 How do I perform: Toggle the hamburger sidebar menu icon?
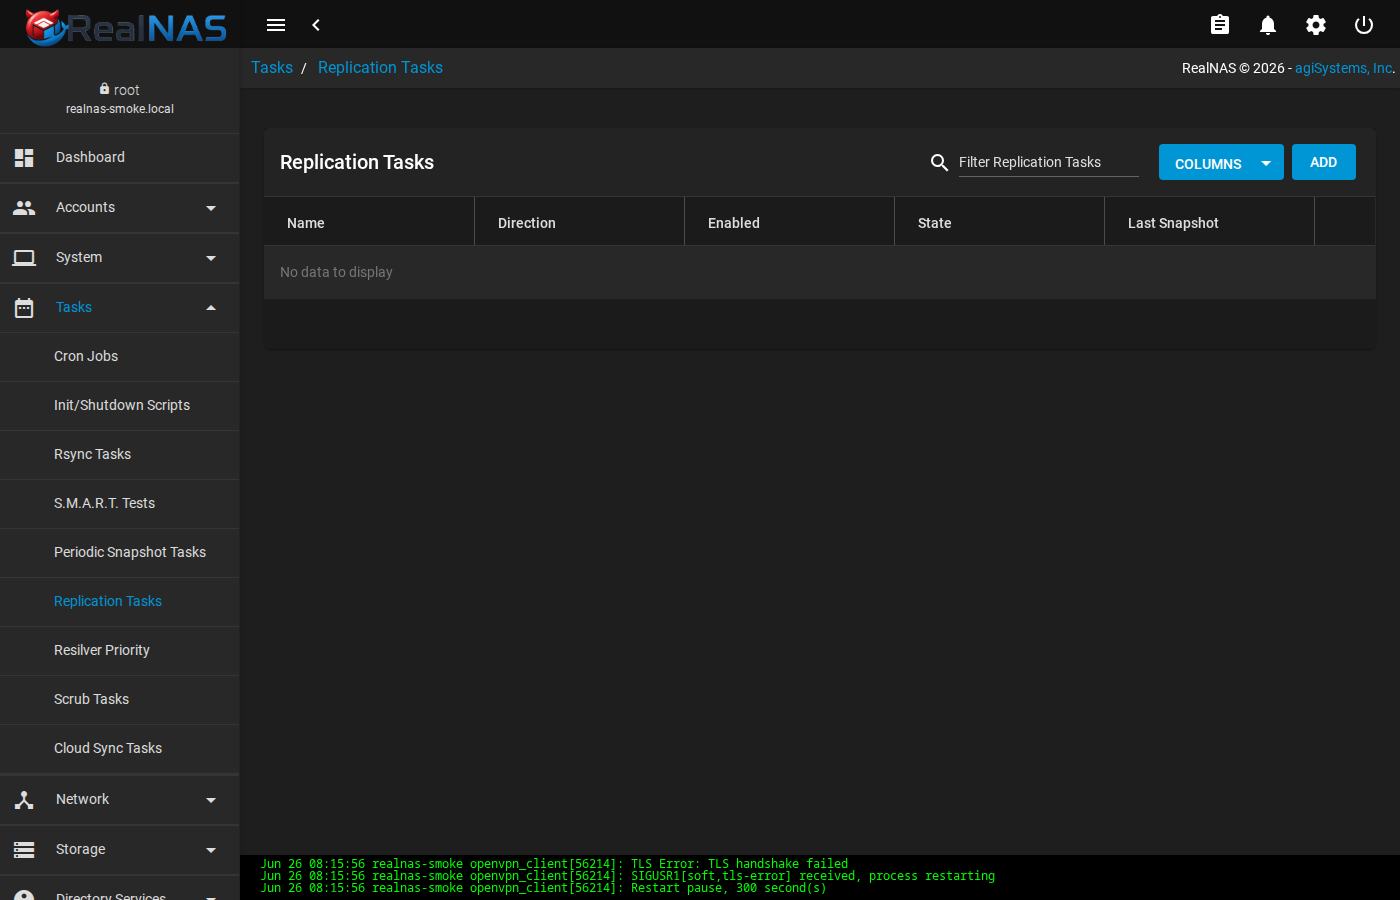tap(276, 25)
